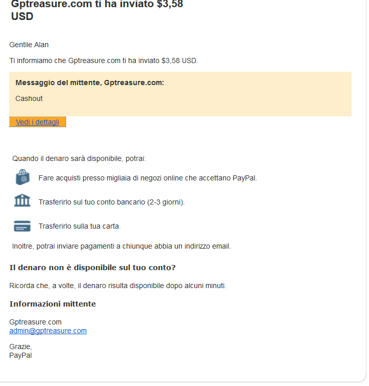Click the 'Gptreasure.com' sender name above email link
The height and width of the screenshot is (386, 369).
35,322
